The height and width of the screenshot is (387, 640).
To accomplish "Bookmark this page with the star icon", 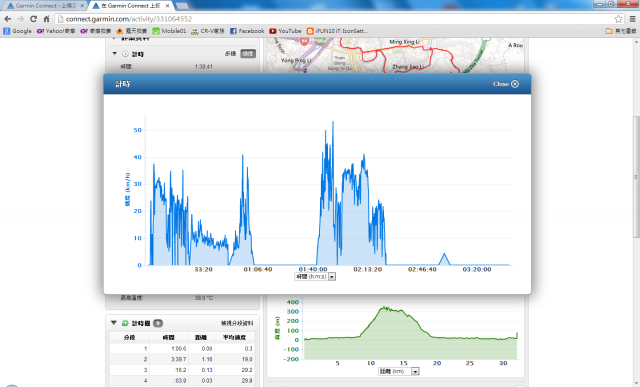I will coord(618,19).
